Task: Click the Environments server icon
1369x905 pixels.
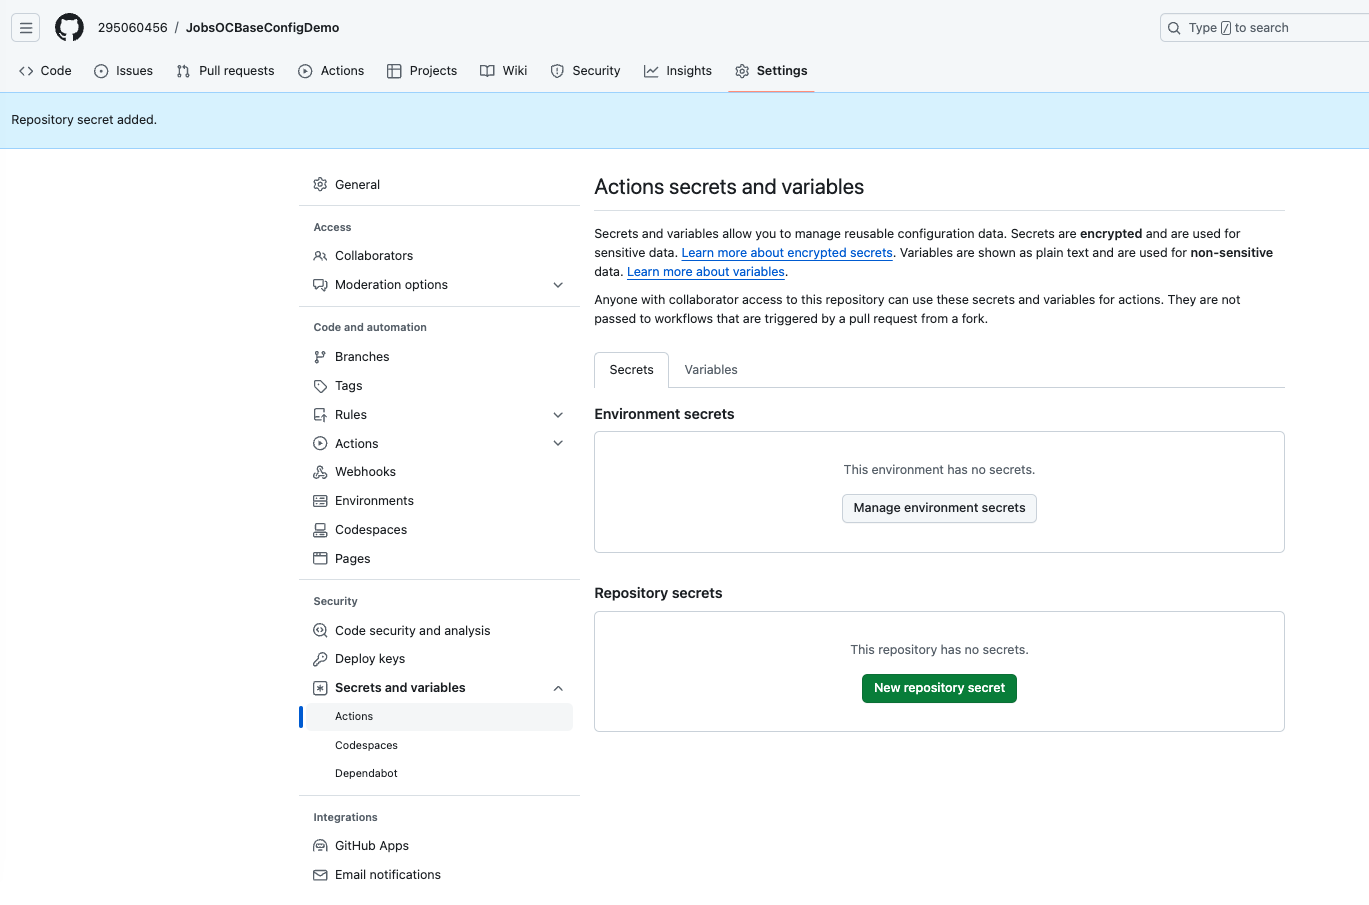Action: pos(320,501)
